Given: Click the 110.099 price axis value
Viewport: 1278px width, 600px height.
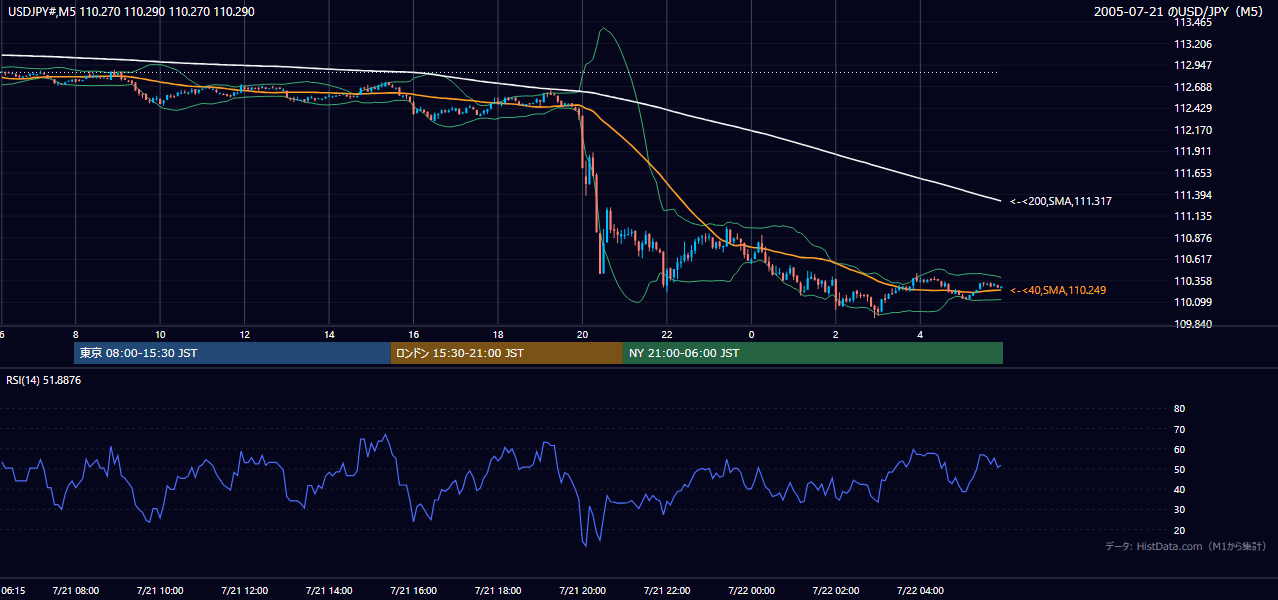Looking at the screenshot, I should point(1193,302).
